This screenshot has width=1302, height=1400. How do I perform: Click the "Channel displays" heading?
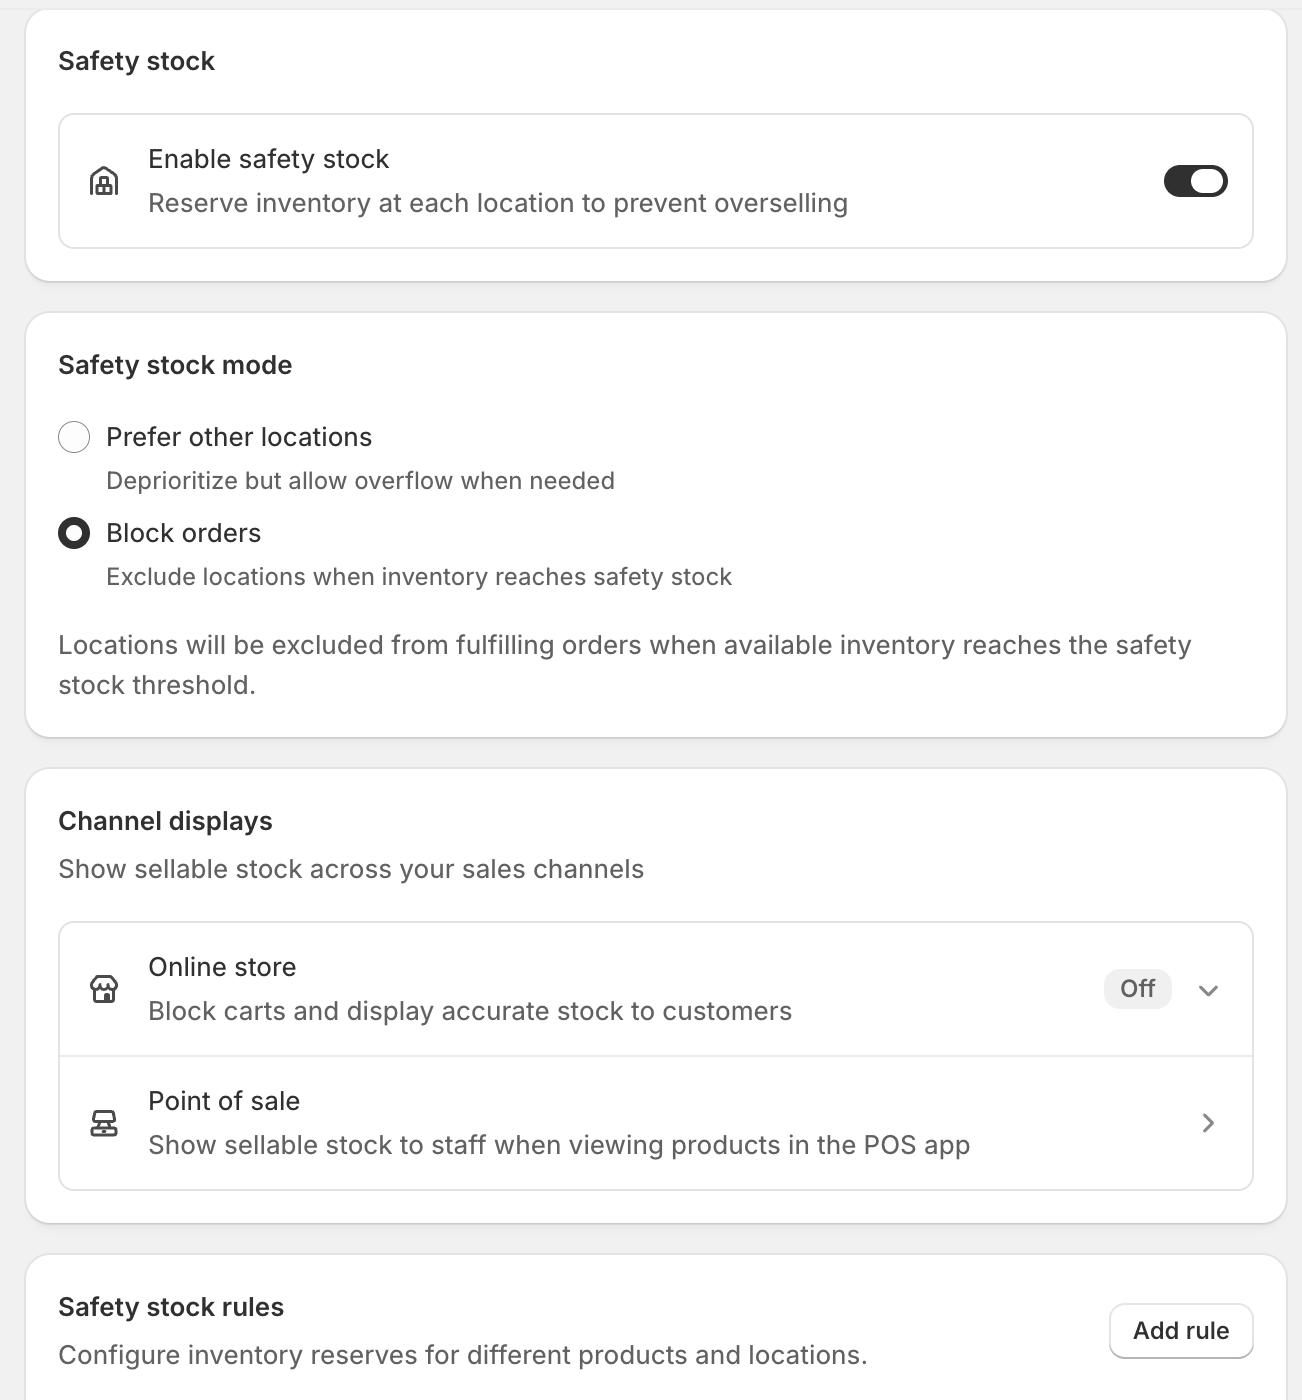coord(165,820)
